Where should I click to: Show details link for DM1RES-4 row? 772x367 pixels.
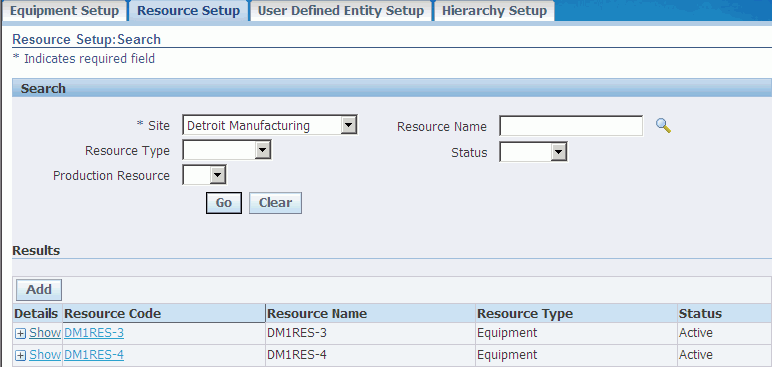(45, 355)
